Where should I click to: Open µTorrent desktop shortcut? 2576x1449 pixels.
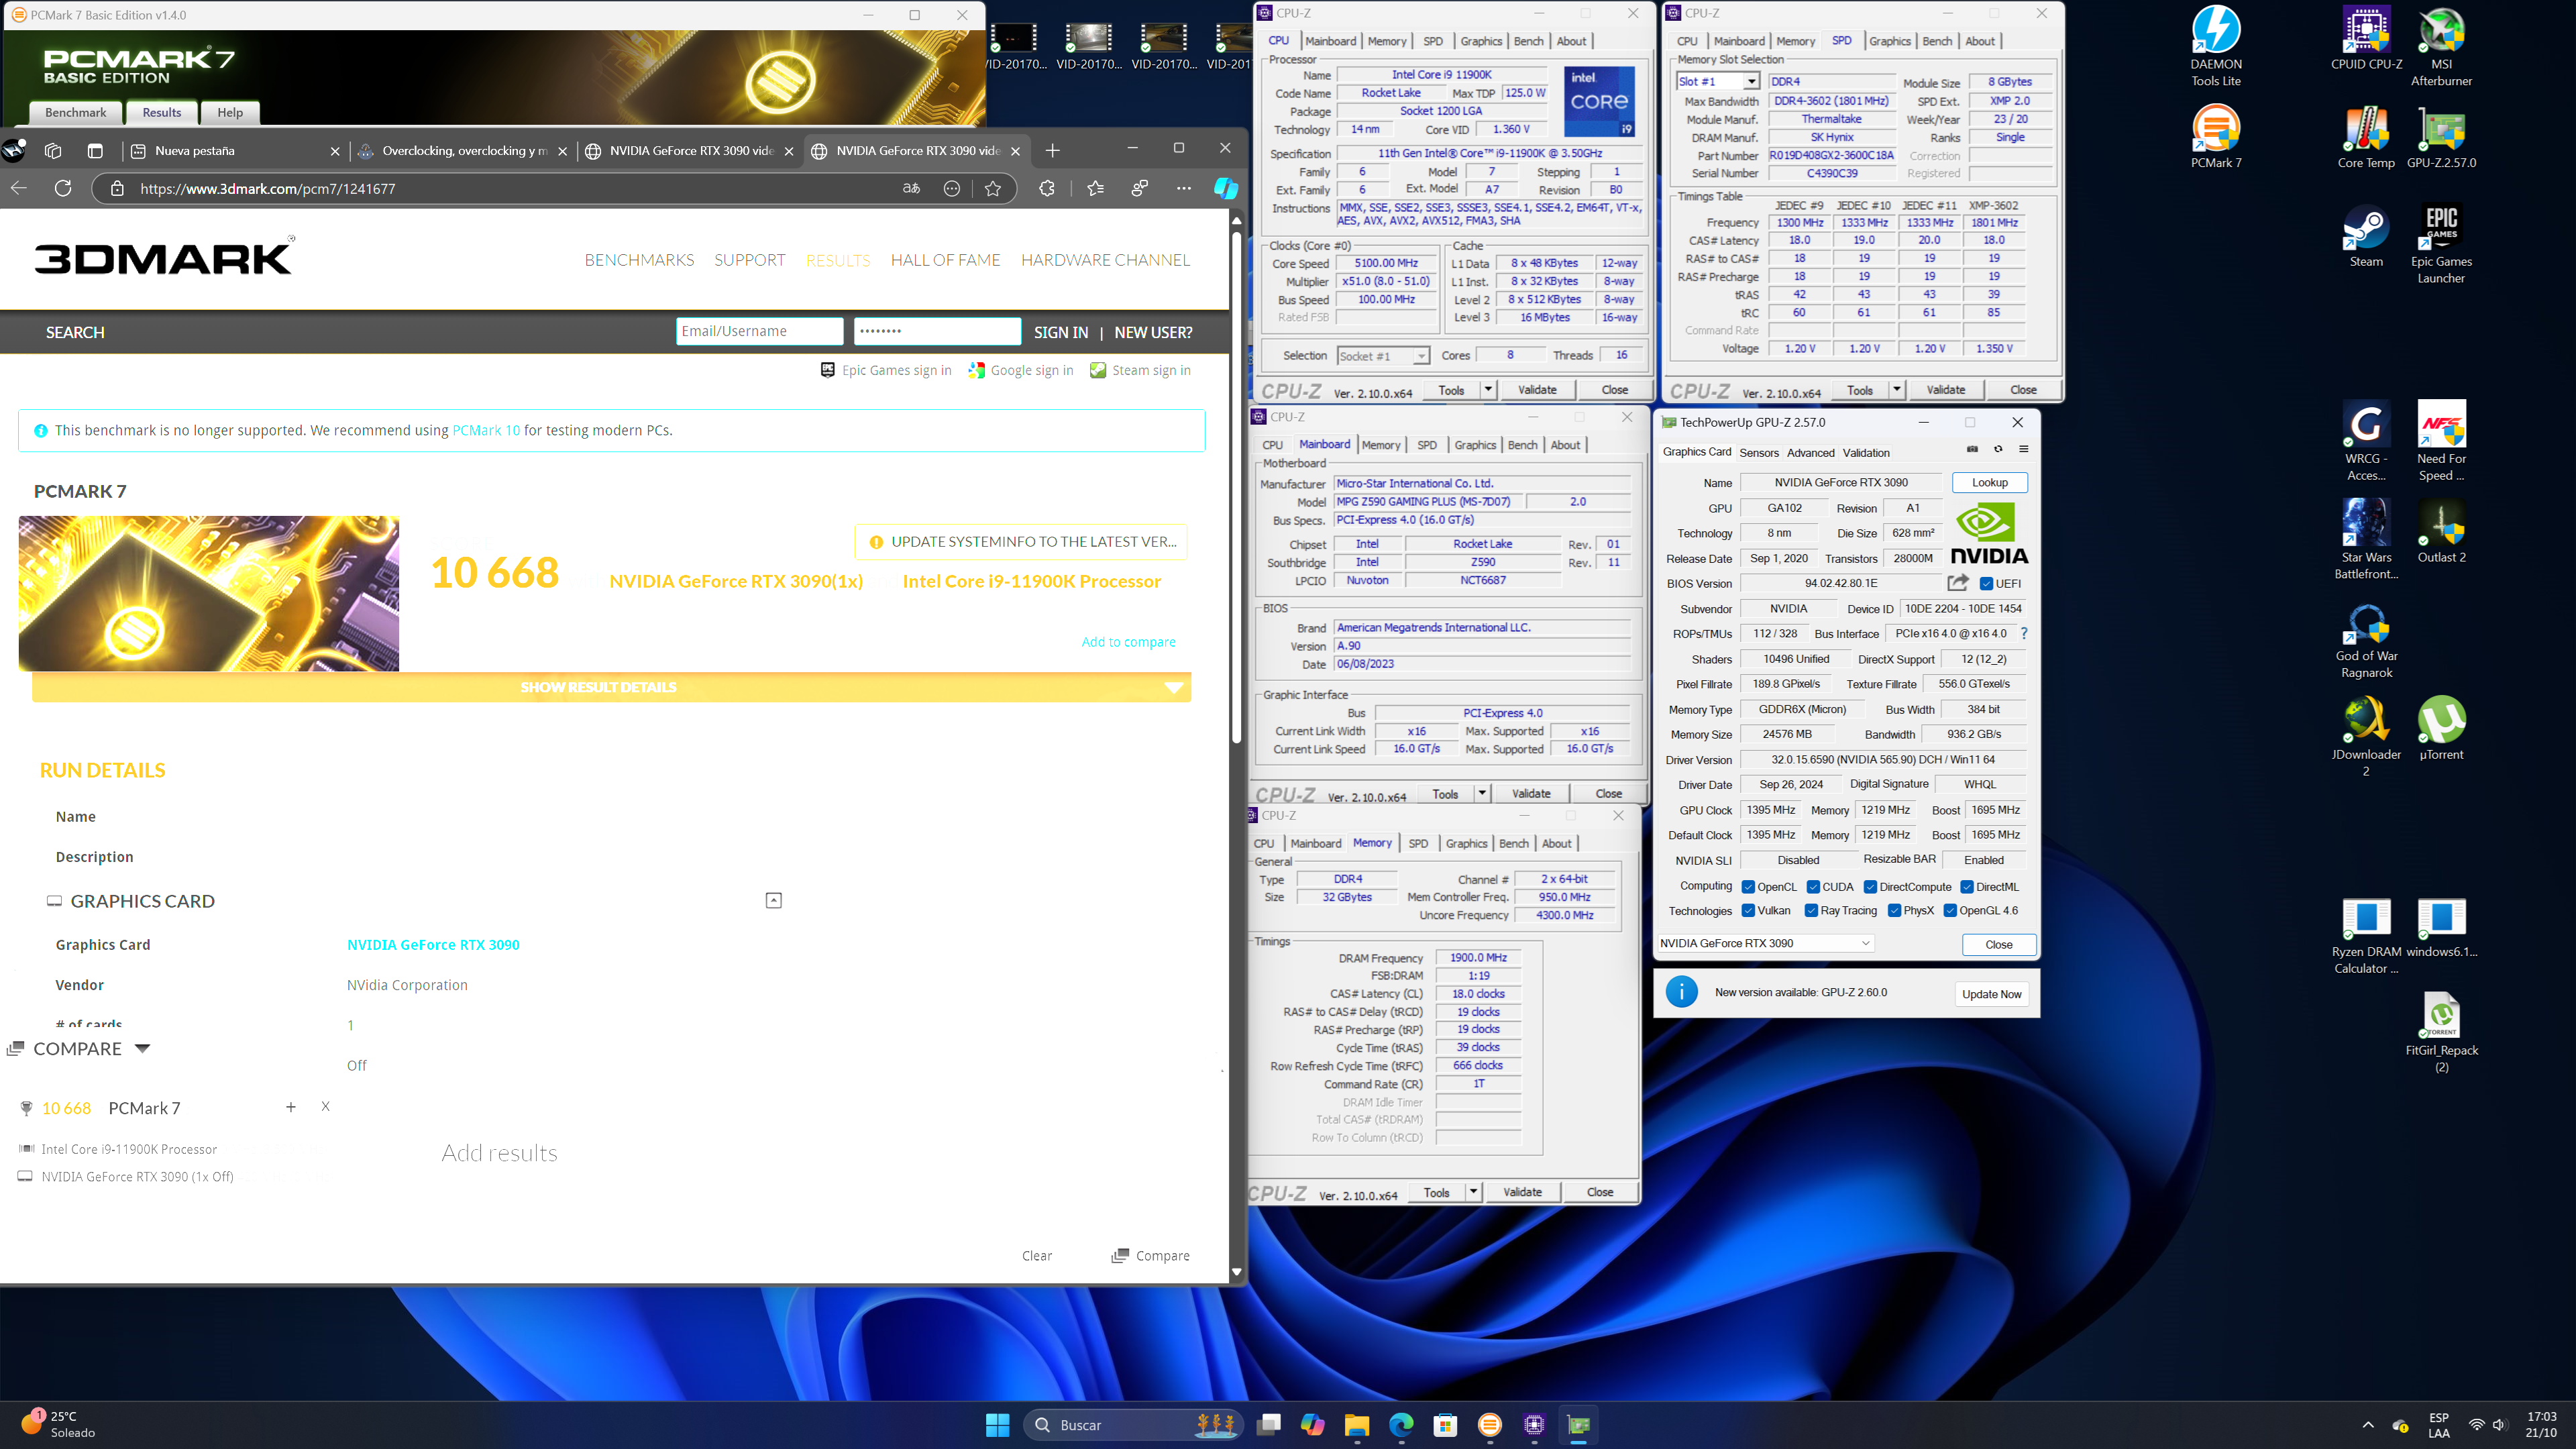point(2441,728)
